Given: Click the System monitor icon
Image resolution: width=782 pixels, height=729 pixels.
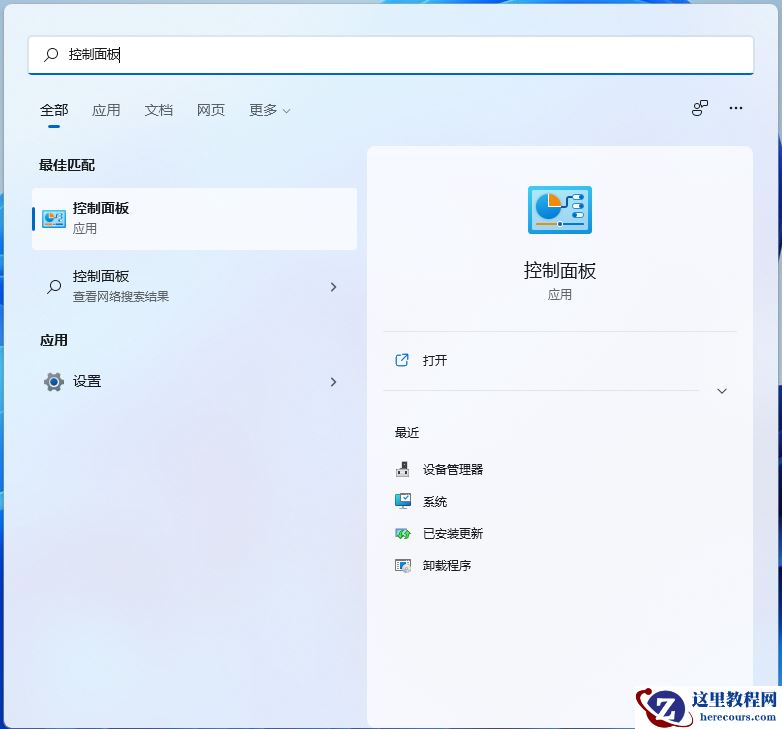Looking at the screenshot, I should (x=402, y=501).
